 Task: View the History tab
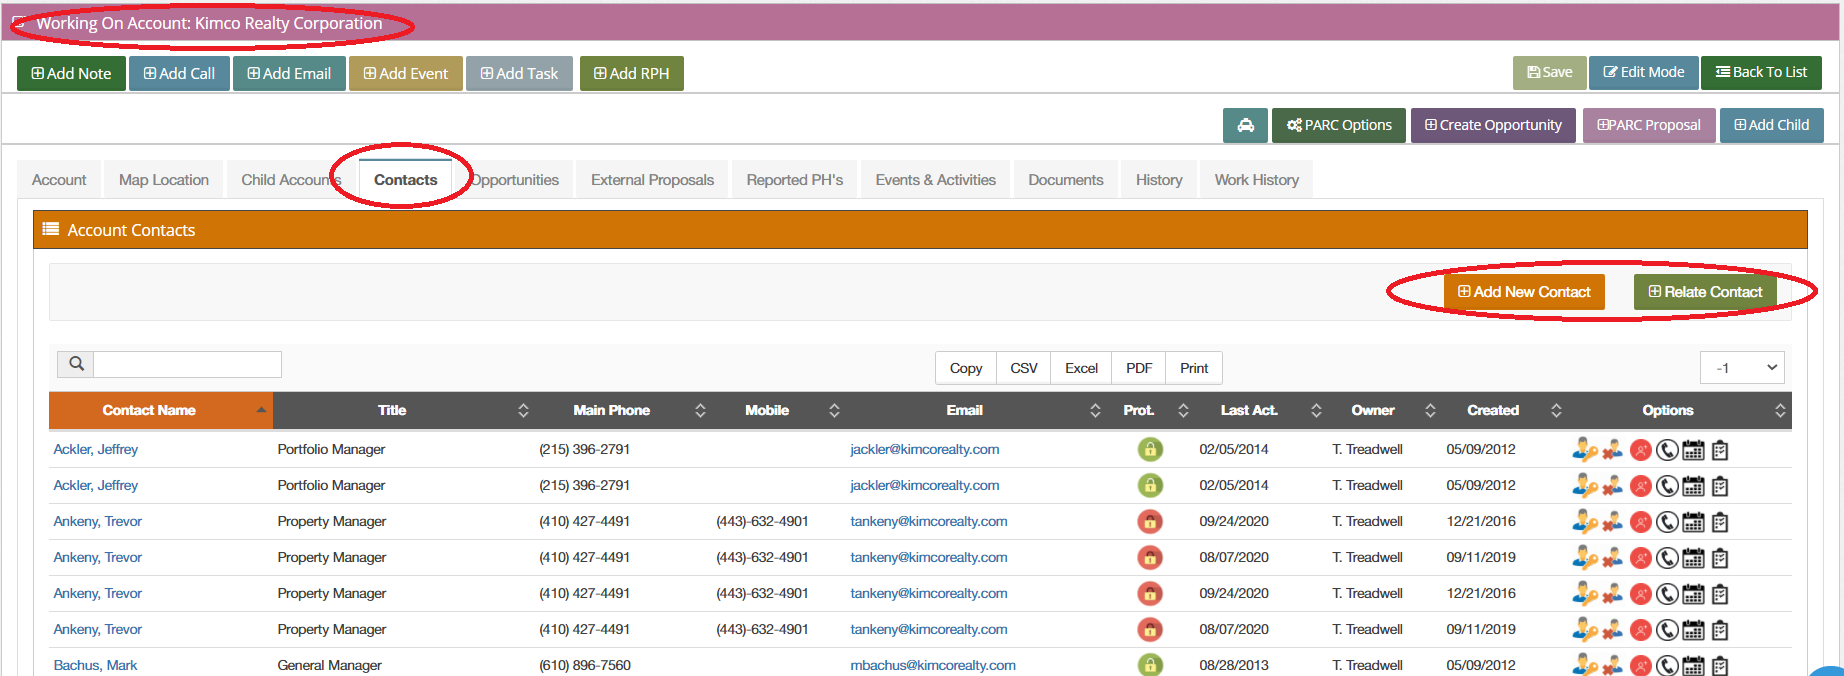click(1159, 180)
